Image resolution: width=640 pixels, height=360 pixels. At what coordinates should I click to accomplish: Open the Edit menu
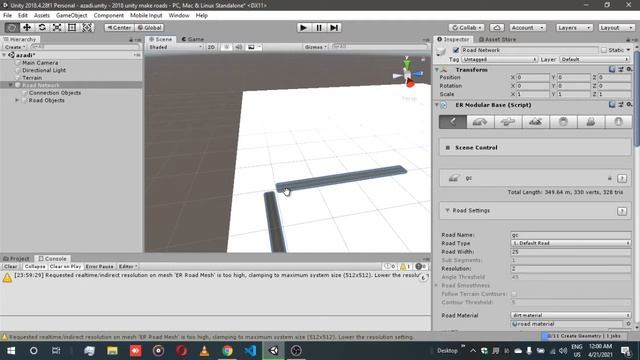pyautogui.click(x=23, y=16)
